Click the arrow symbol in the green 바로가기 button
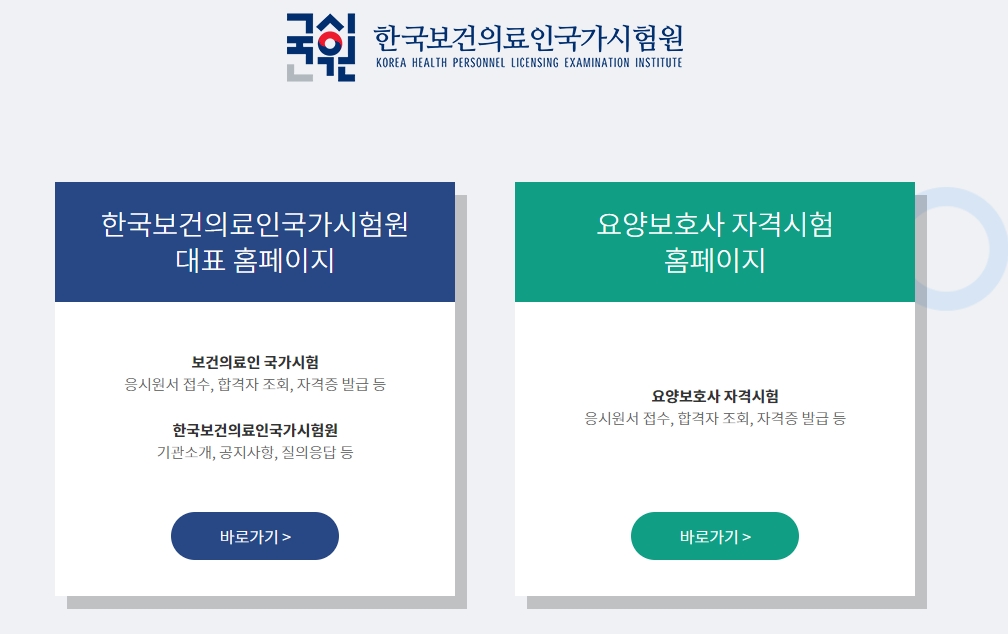Screen dimensions: 1008x634 click(747, 536)
